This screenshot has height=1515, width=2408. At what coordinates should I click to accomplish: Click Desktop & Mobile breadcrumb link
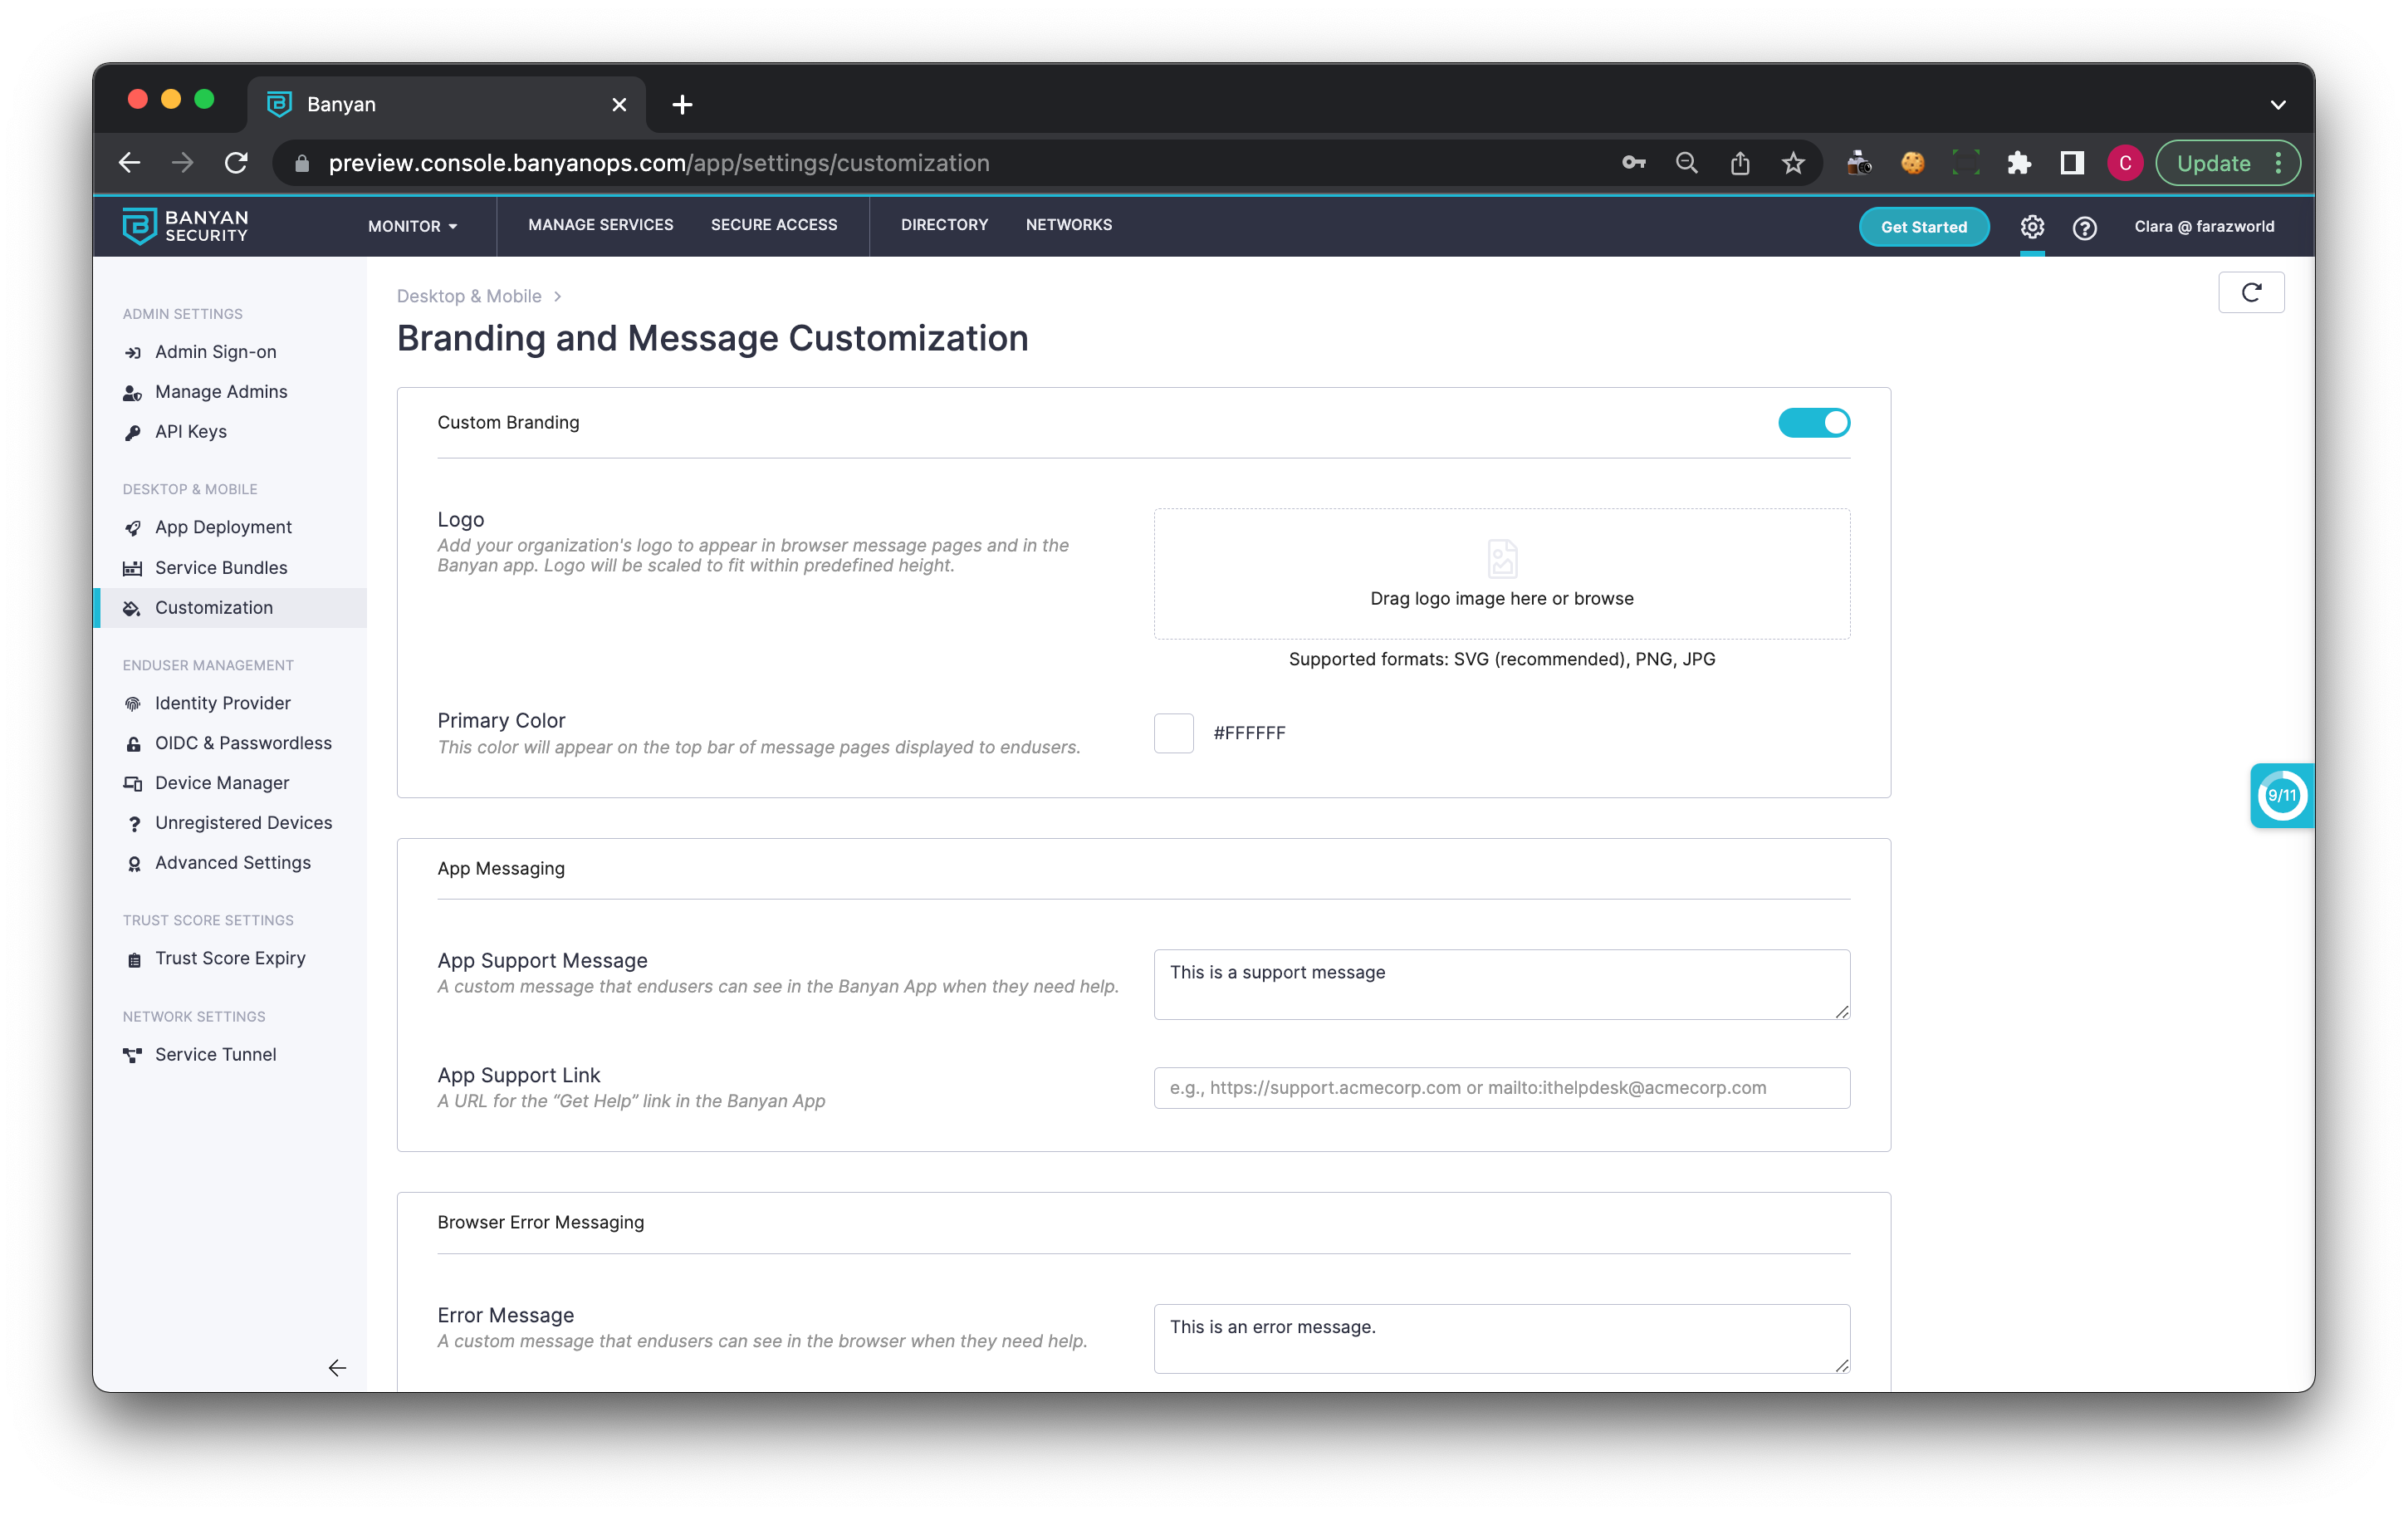468,296
